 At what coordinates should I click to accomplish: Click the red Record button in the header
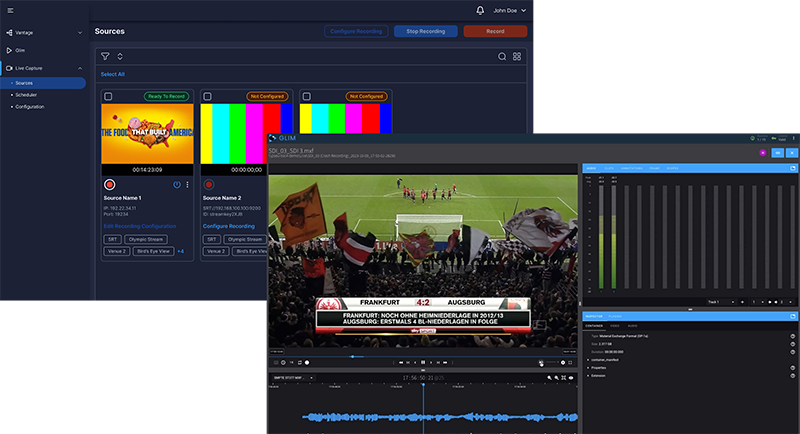click(495, 31)
